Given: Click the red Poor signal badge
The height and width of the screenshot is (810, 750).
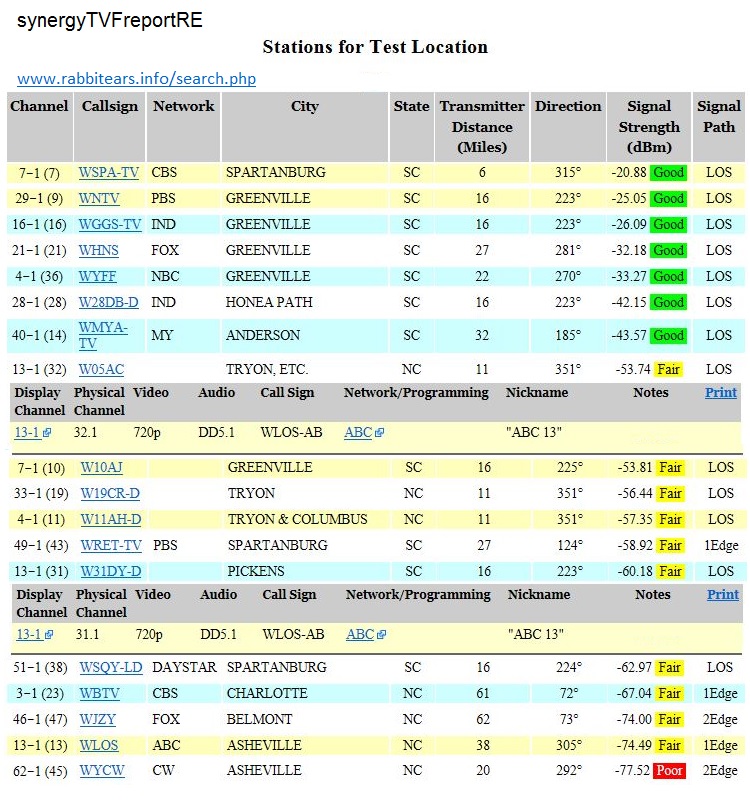Looking at the screenshot, I should coord(668,771).
